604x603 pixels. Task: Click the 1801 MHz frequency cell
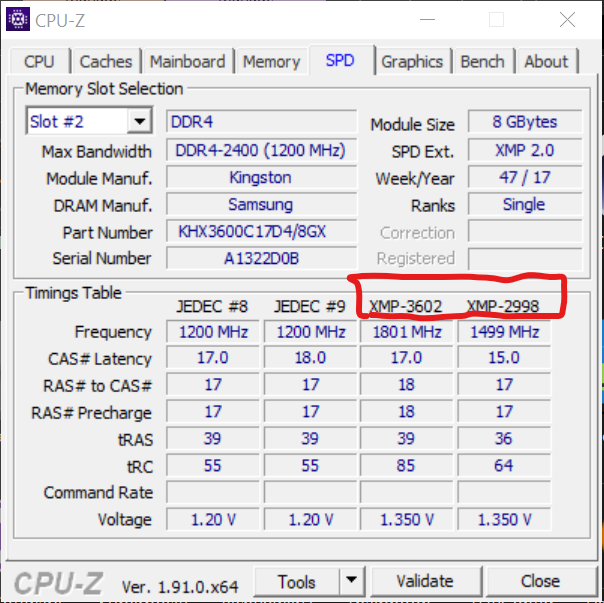click(406, 332)
